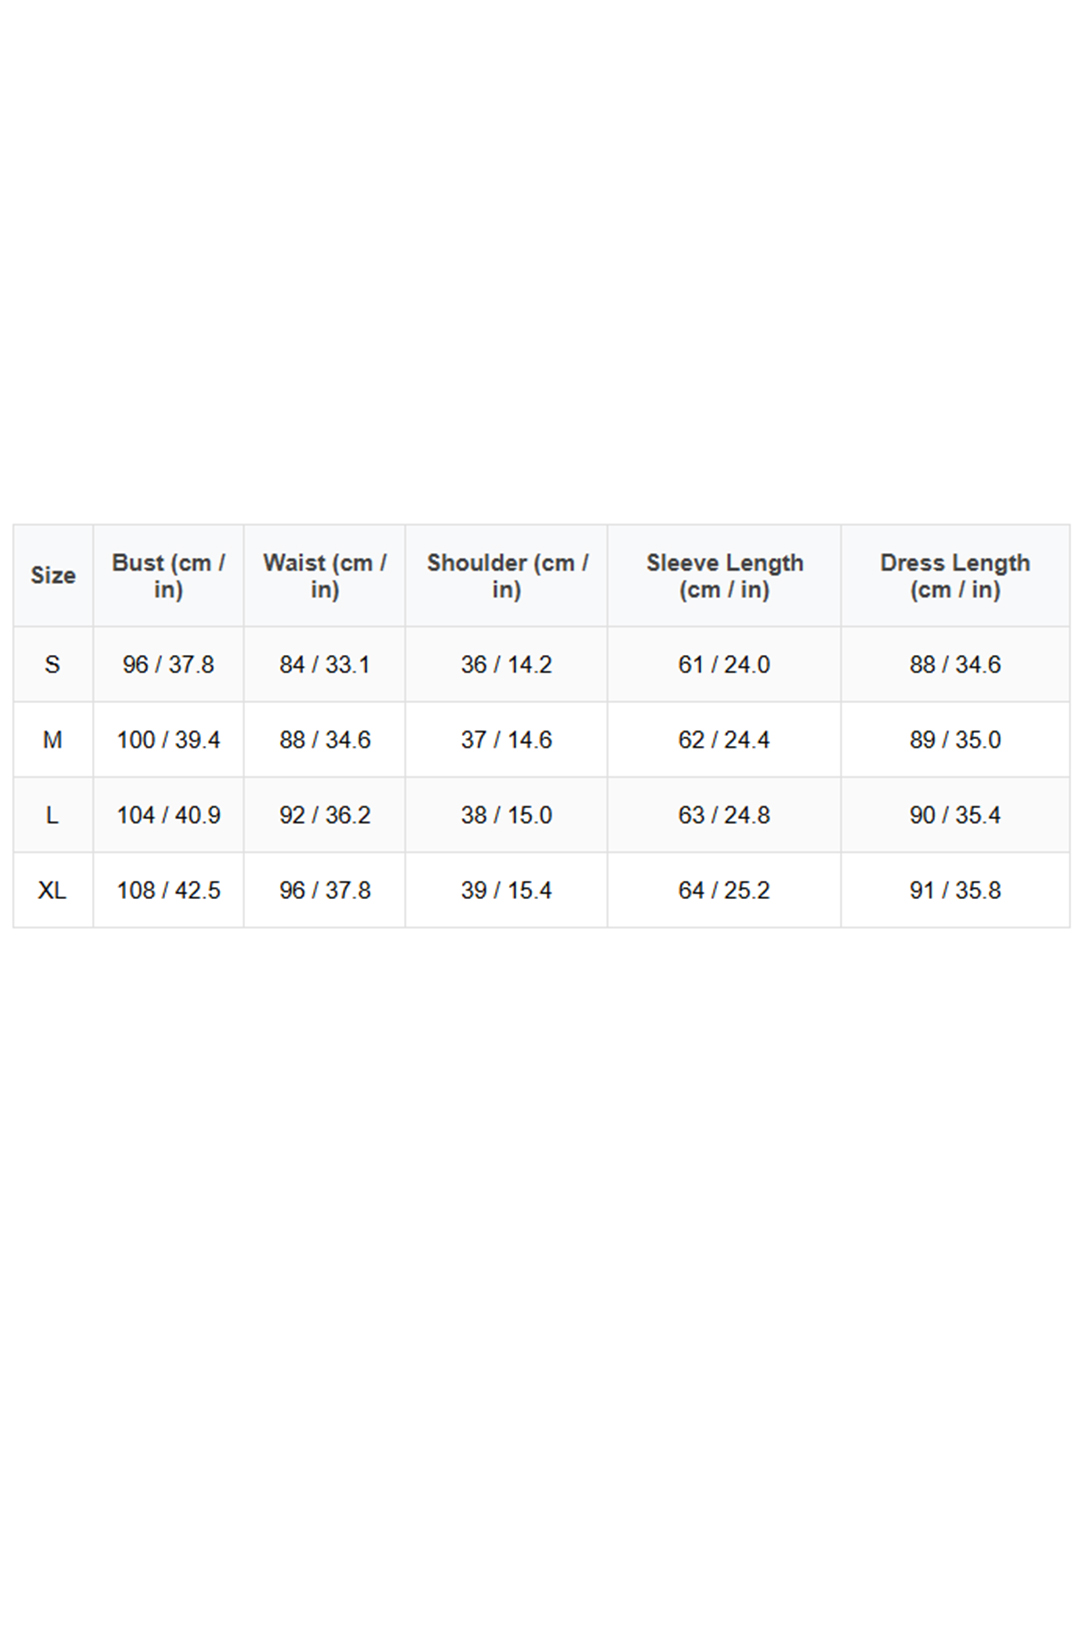
Task: Click the Bust column header
Action: [x=168, y=576]
